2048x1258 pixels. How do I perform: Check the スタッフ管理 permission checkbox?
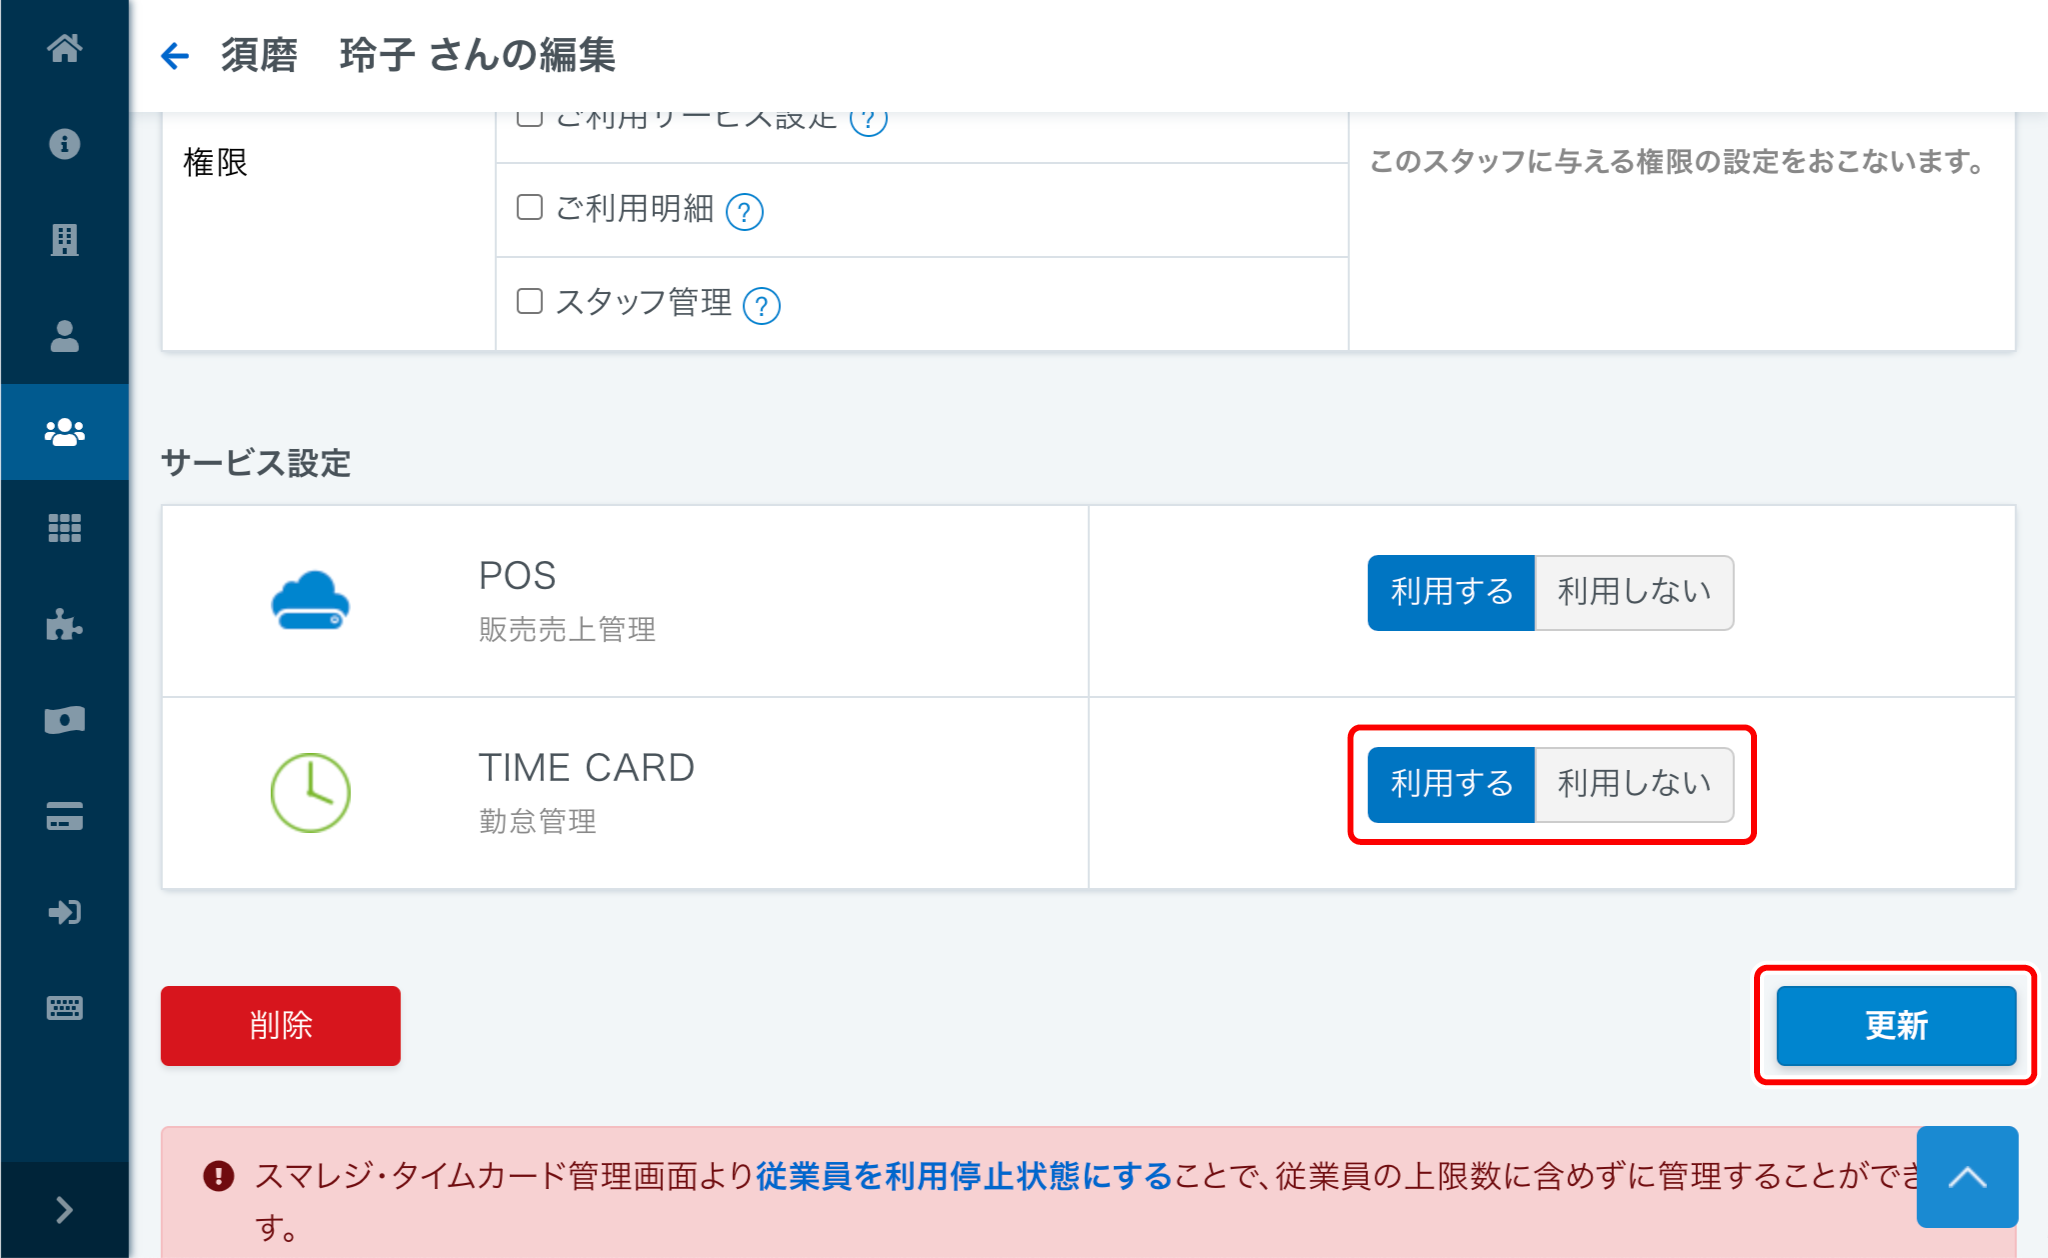(529, 301)
